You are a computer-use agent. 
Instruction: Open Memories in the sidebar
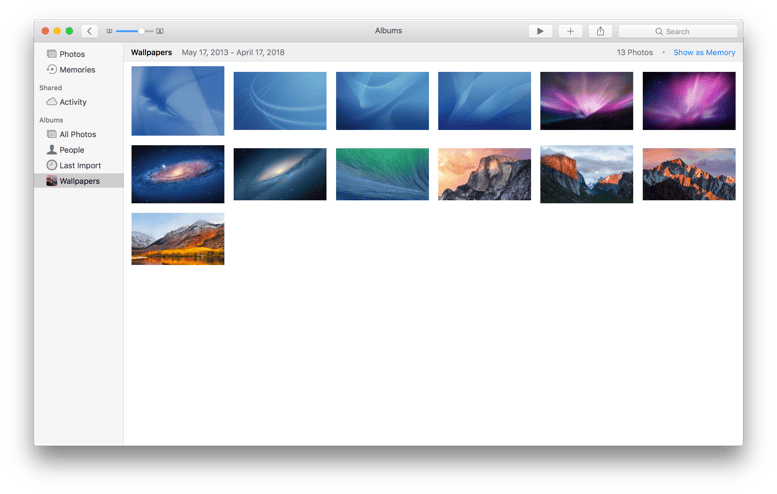click(79, 70)
